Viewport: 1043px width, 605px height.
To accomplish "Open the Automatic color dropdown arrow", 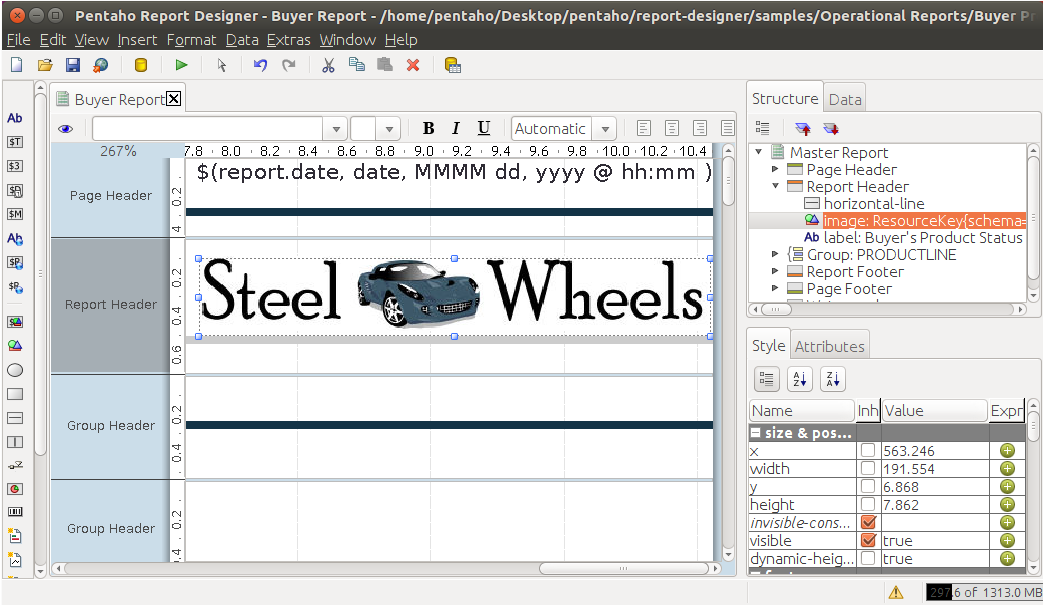I will pos(605,128).
